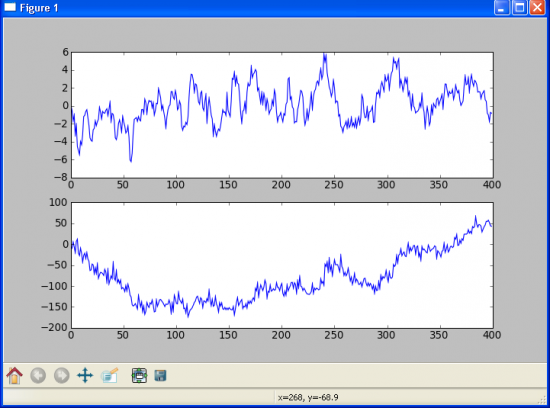Close the Figure 1 window
Screen dimensions: 550x408
[537, 8]
